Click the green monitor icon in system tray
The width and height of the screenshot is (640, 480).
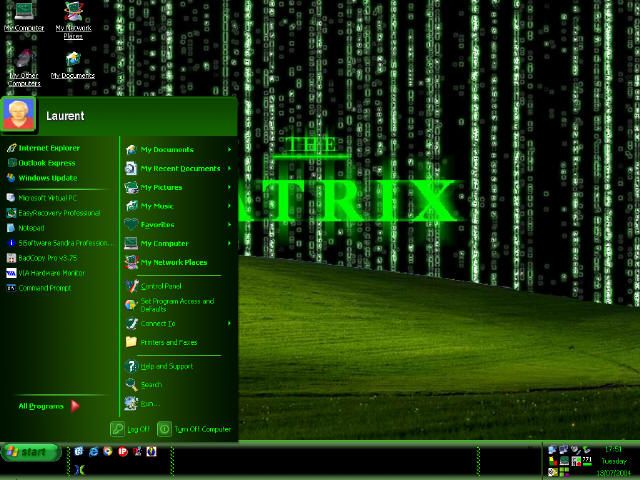coord(564,461)
